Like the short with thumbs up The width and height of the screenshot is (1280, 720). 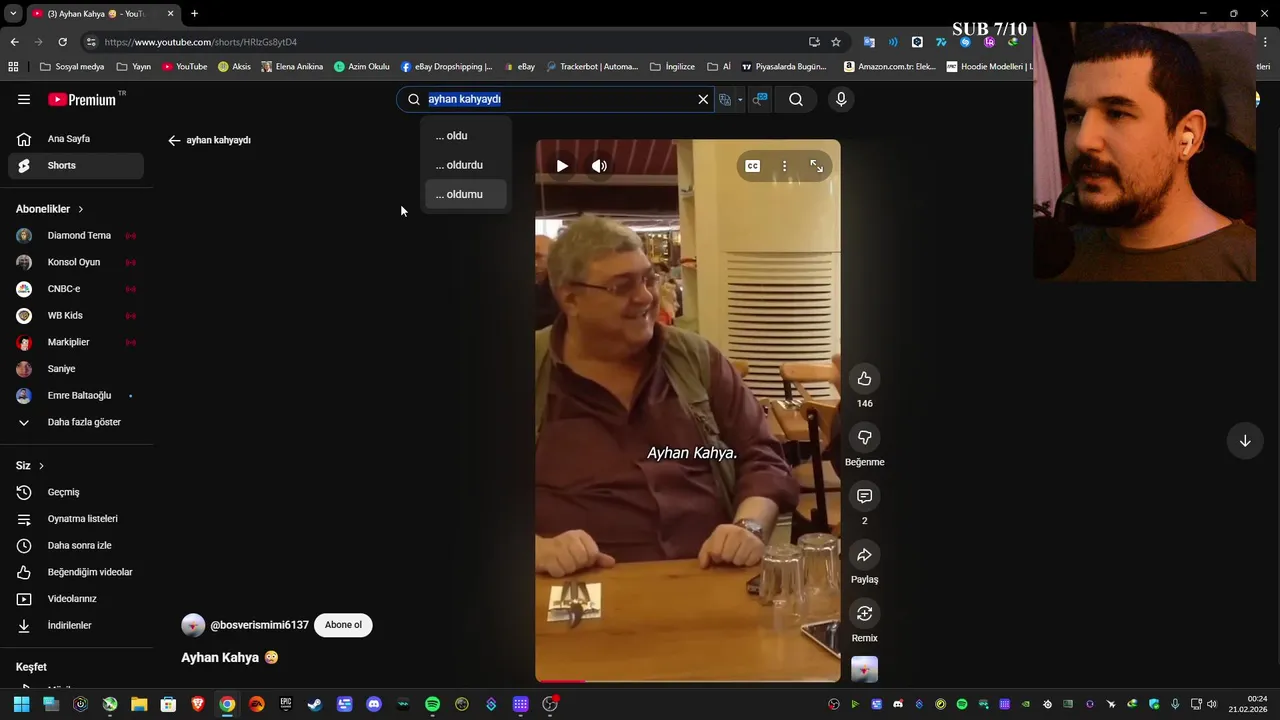tap(864, 378)
